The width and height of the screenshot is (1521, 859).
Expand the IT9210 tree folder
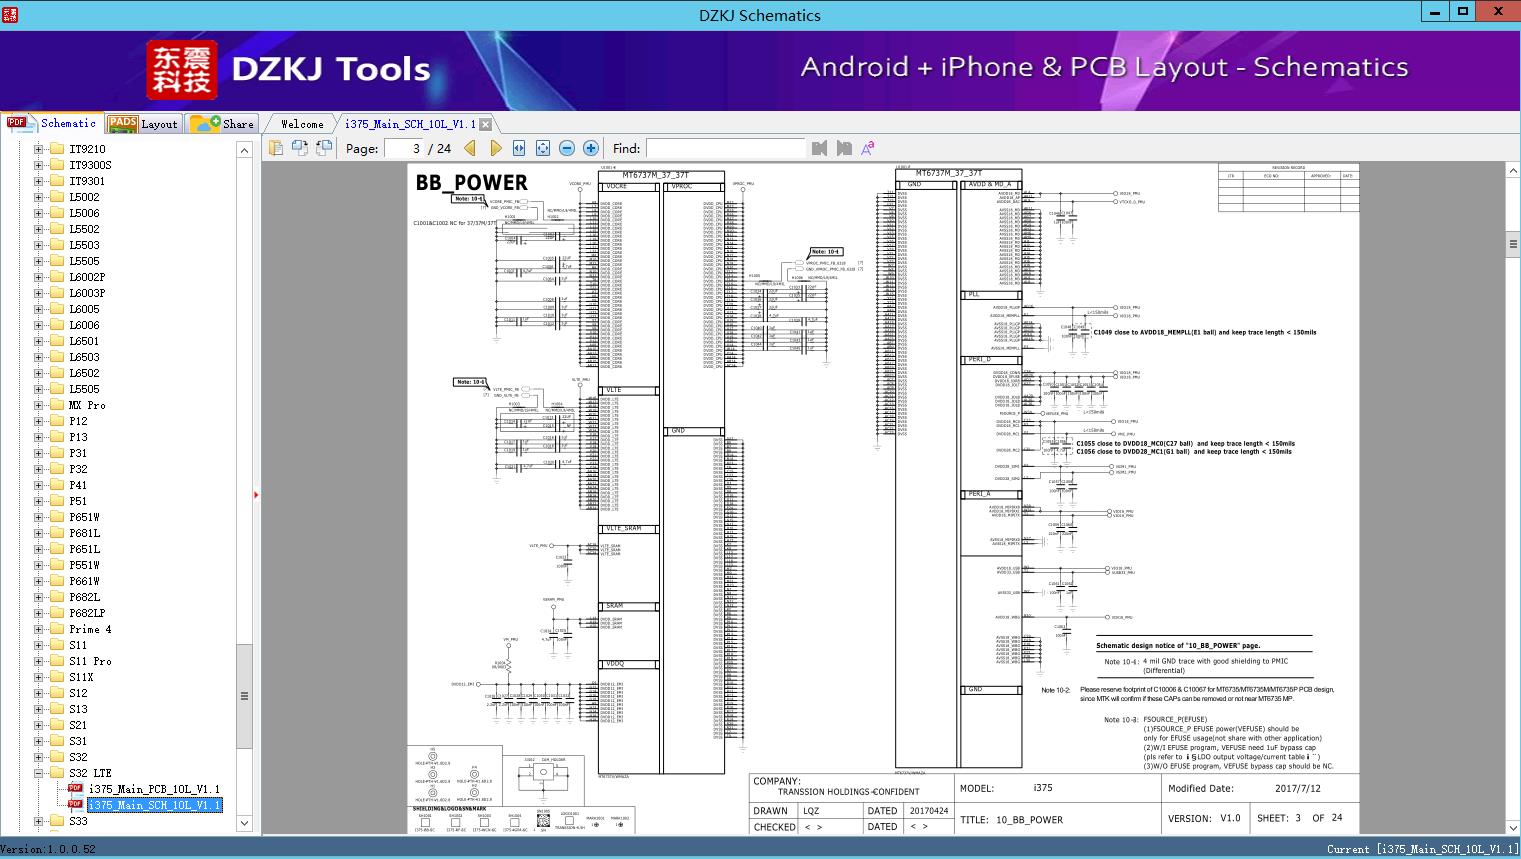coord(39,149)
